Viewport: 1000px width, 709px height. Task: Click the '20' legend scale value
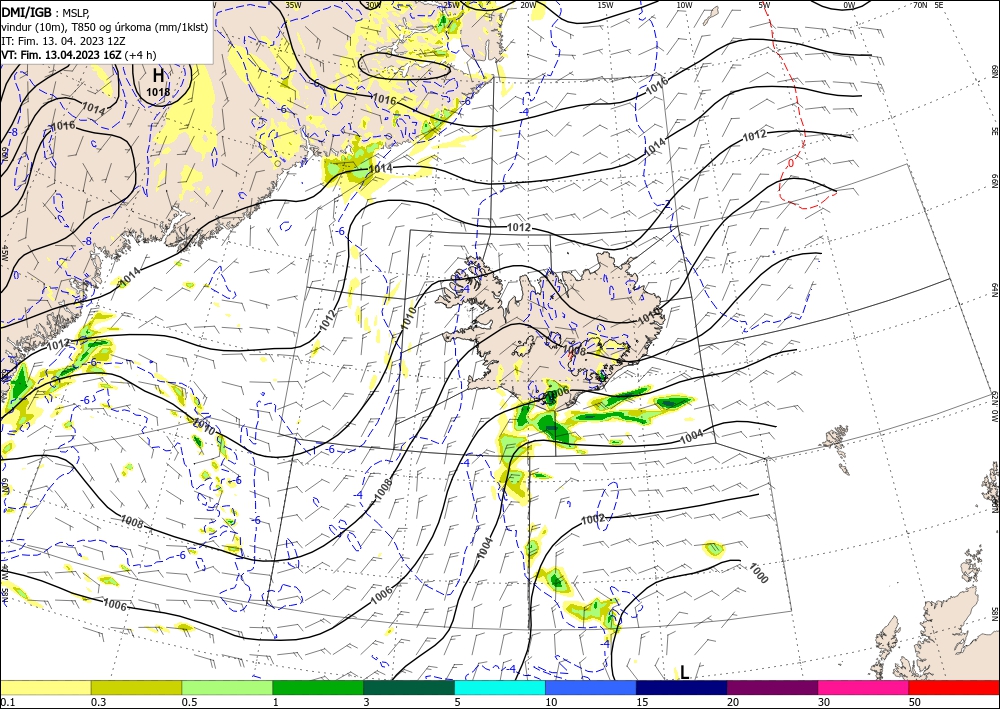733,702
